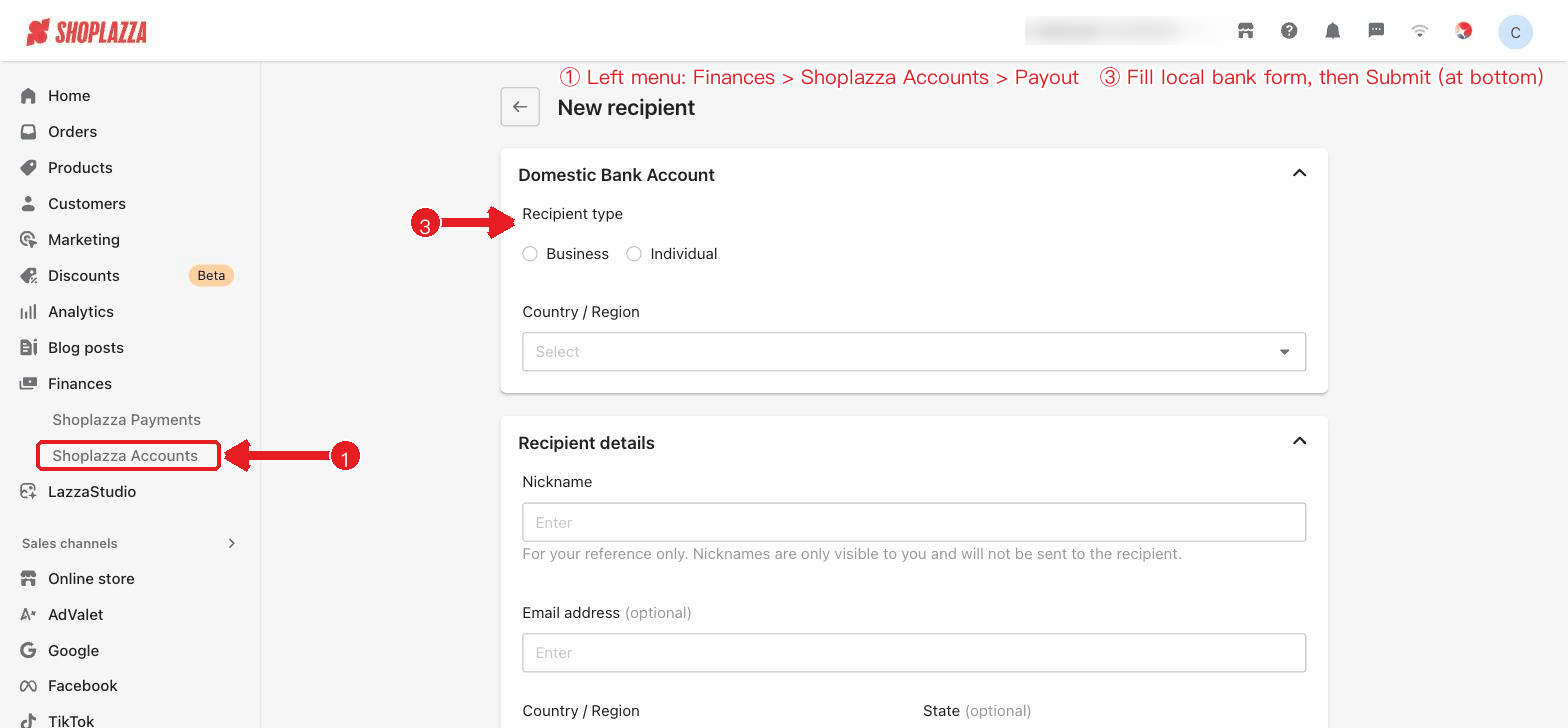Select the Individual recipient type
Image resolution: width=1568 pixels, height=728 pixels.
click(x=672, y=254)
